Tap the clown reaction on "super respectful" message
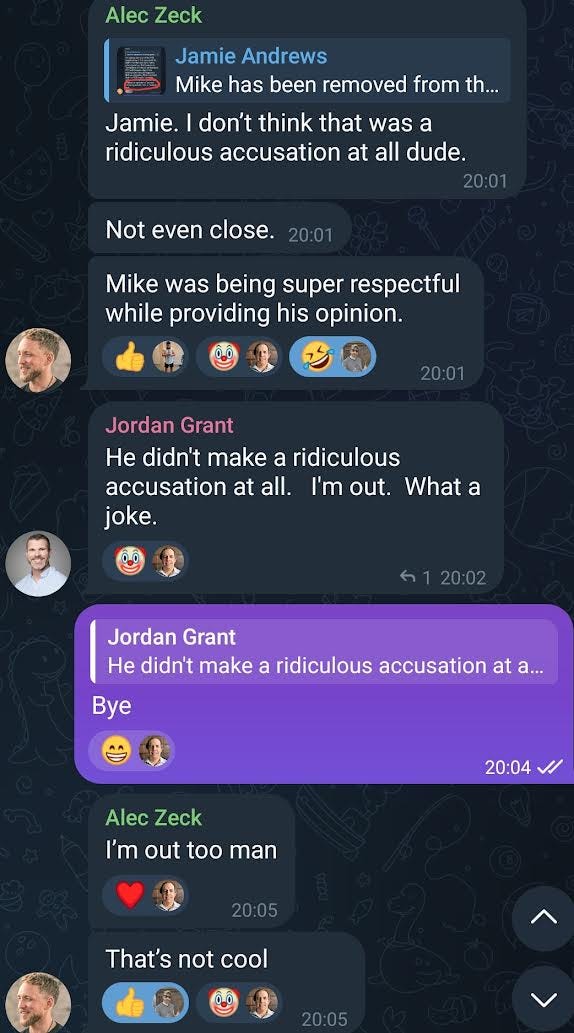 [239, 358]
